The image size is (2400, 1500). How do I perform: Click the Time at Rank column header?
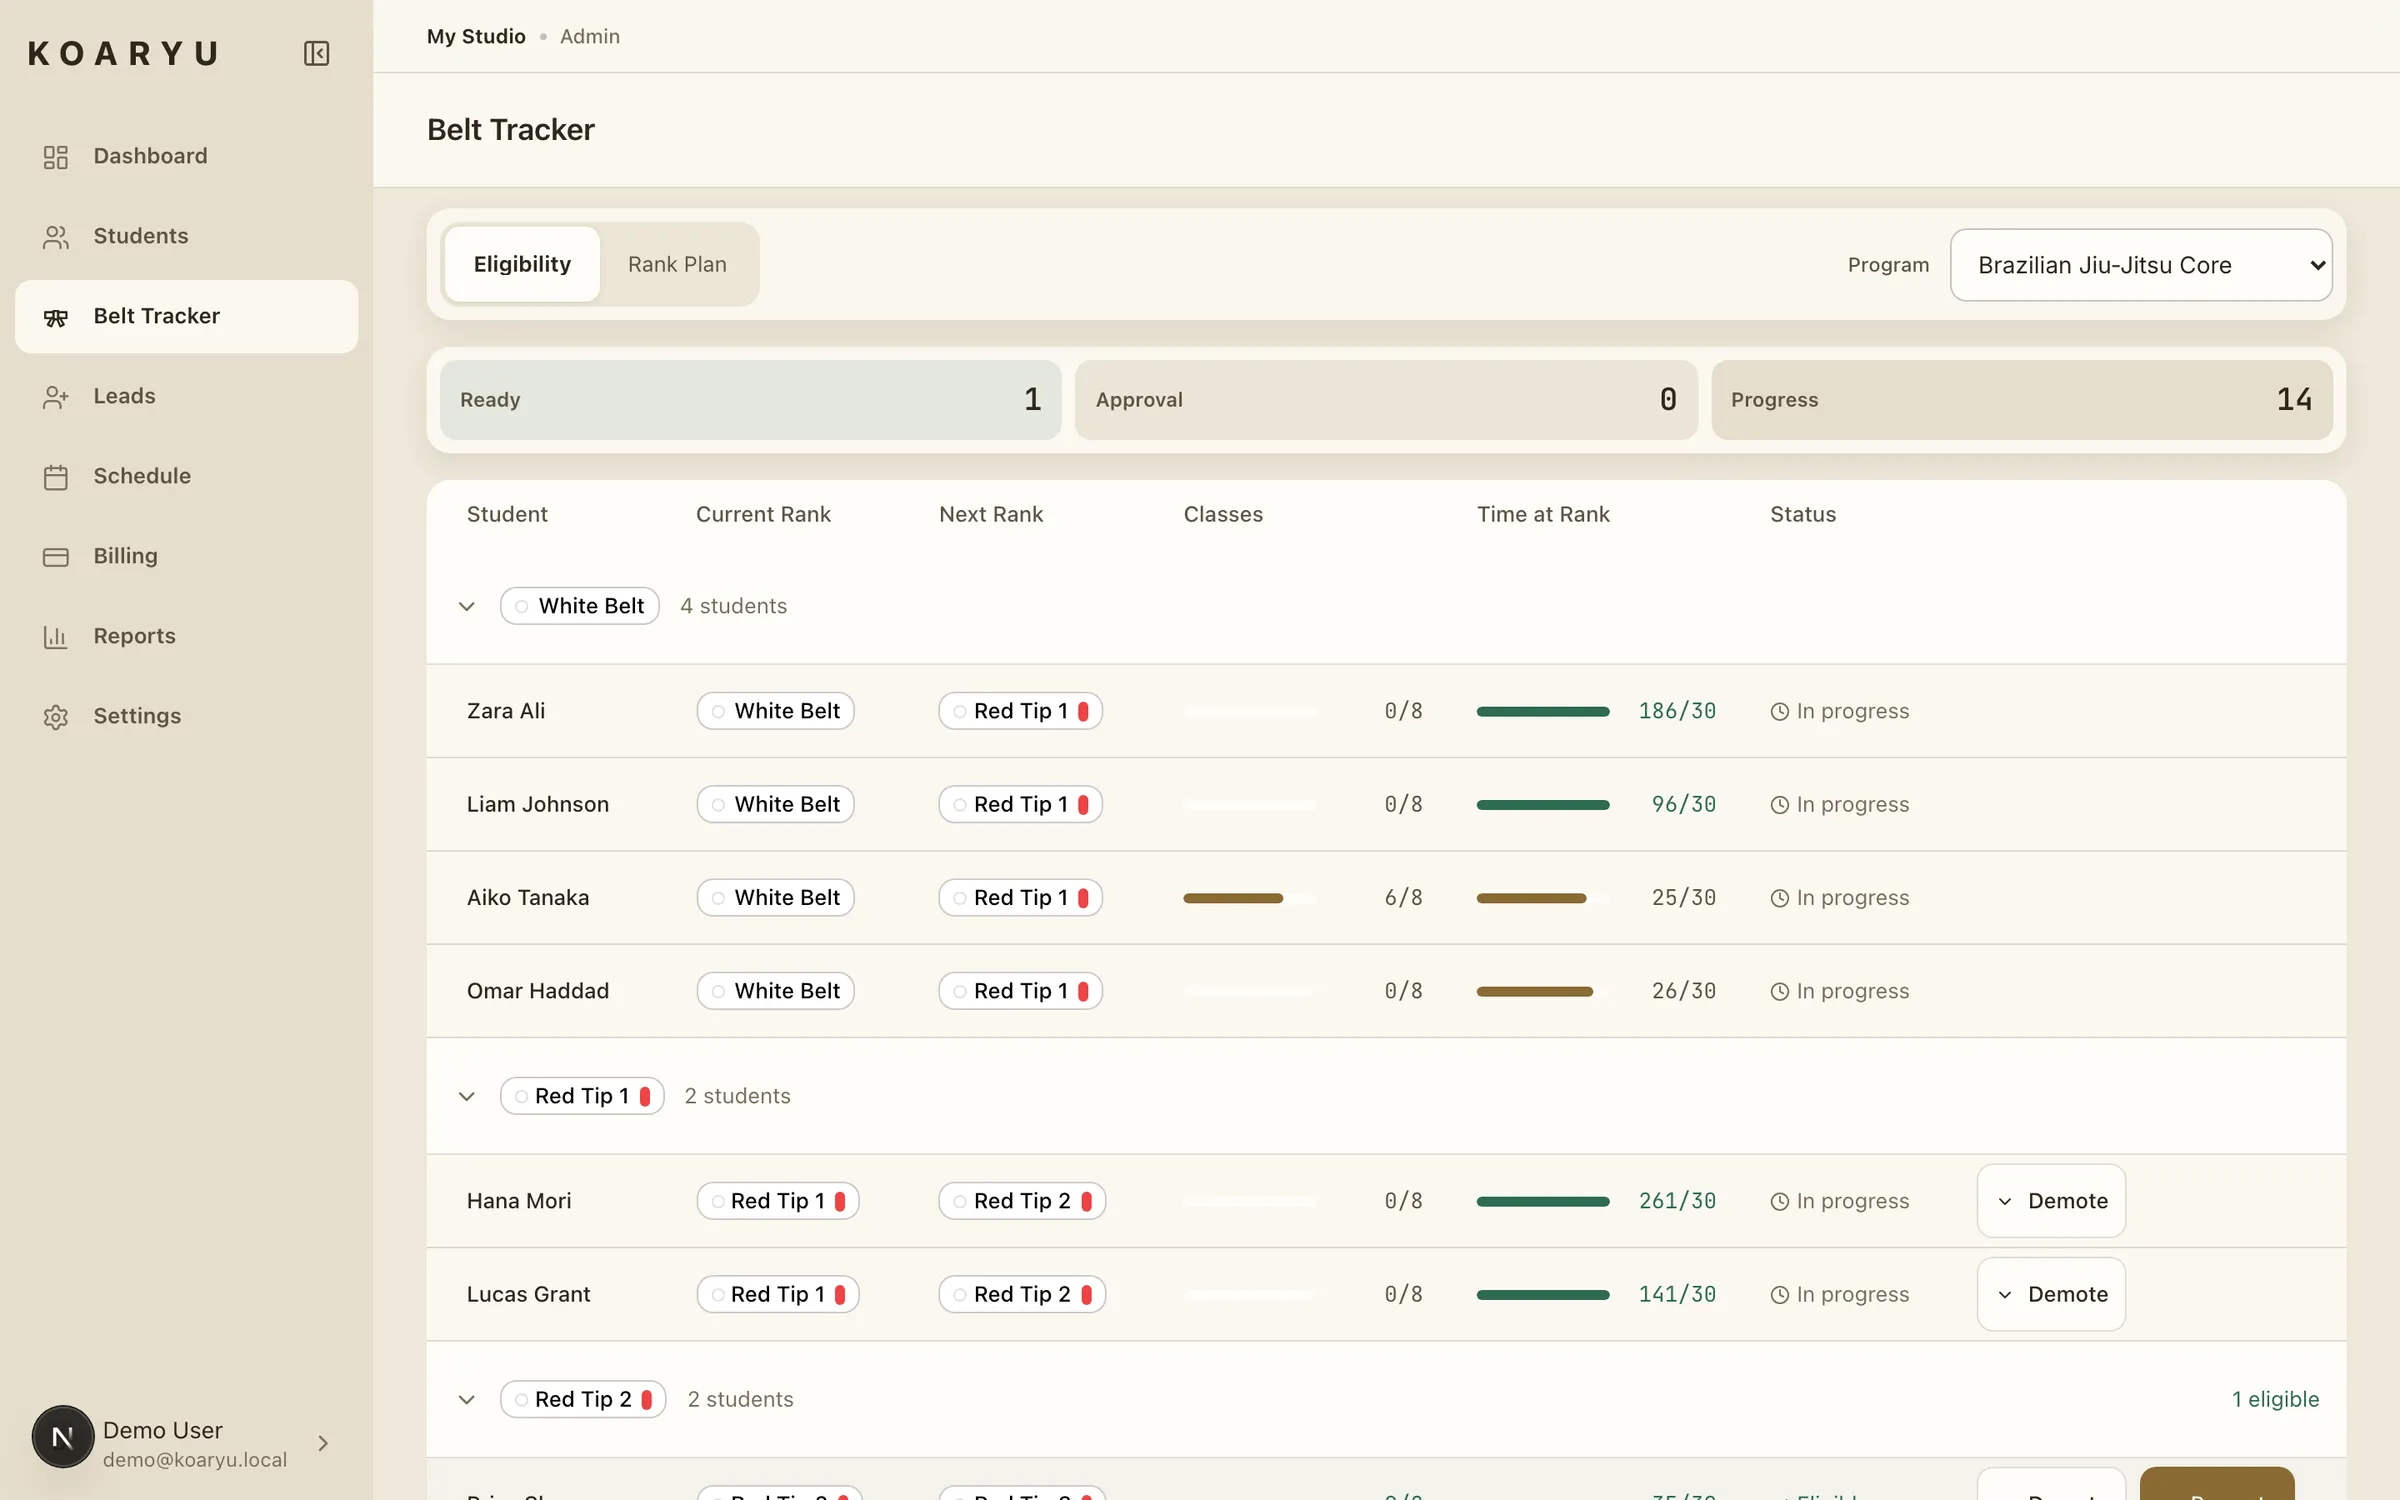click(x=1543, y=514)
